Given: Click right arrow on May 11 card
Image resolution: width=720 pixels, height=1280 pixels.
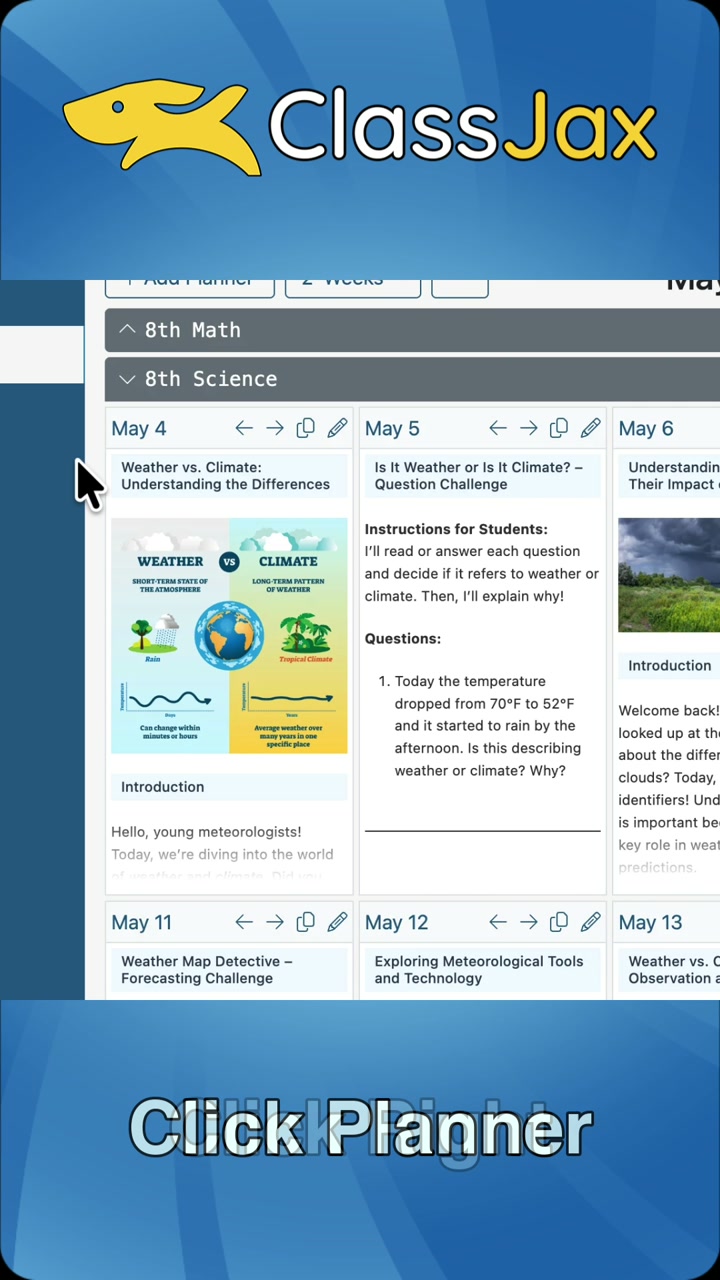Looking at the screenshot, I should coord(275,922).
